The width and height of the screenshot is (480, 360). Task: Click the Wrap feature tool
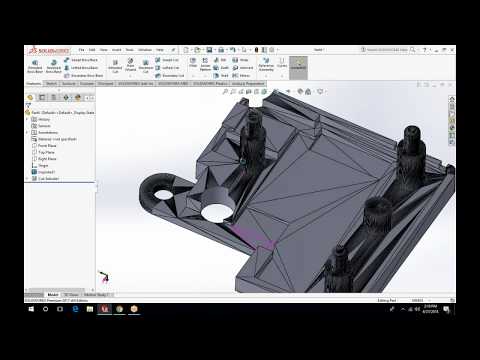[241, 60]
